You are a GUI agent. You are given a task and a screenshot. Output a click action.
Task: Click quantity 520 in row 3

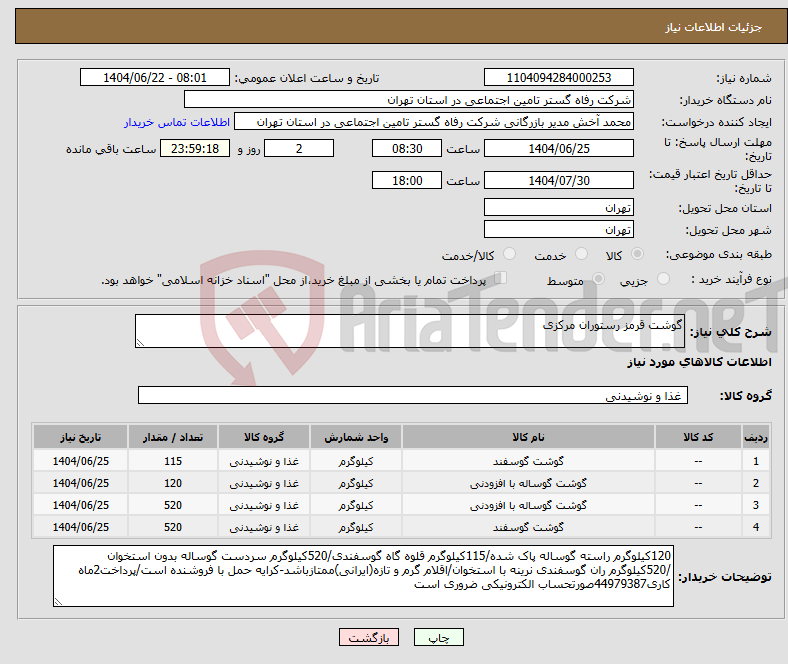click(173, 505)
